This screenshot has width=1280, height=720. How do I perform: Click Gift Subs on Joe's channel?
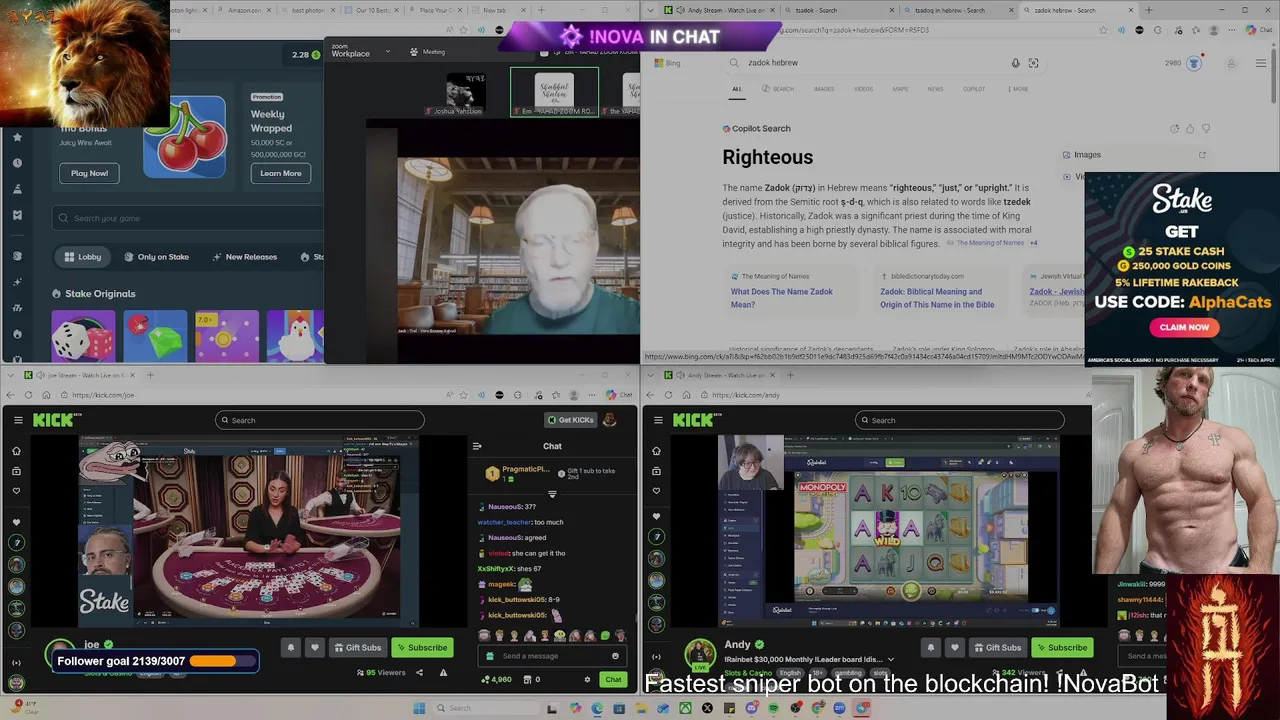click(357, 647)
